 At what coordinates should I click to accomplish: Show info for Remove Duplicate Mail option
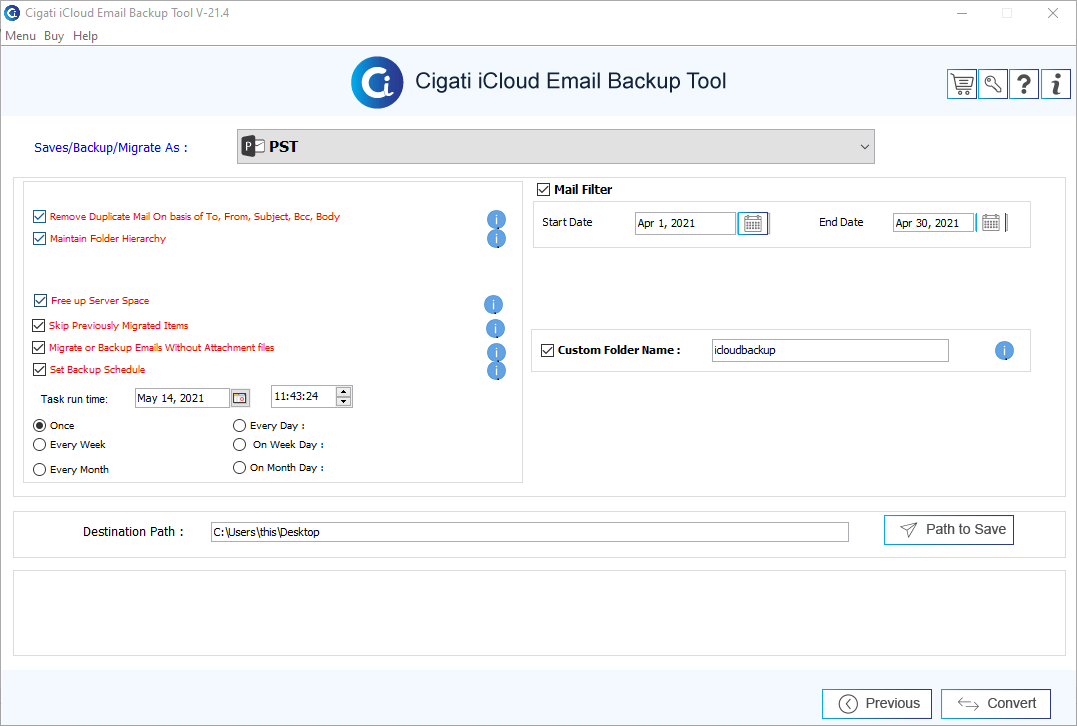pyautogui.click(x=496, y=219)
